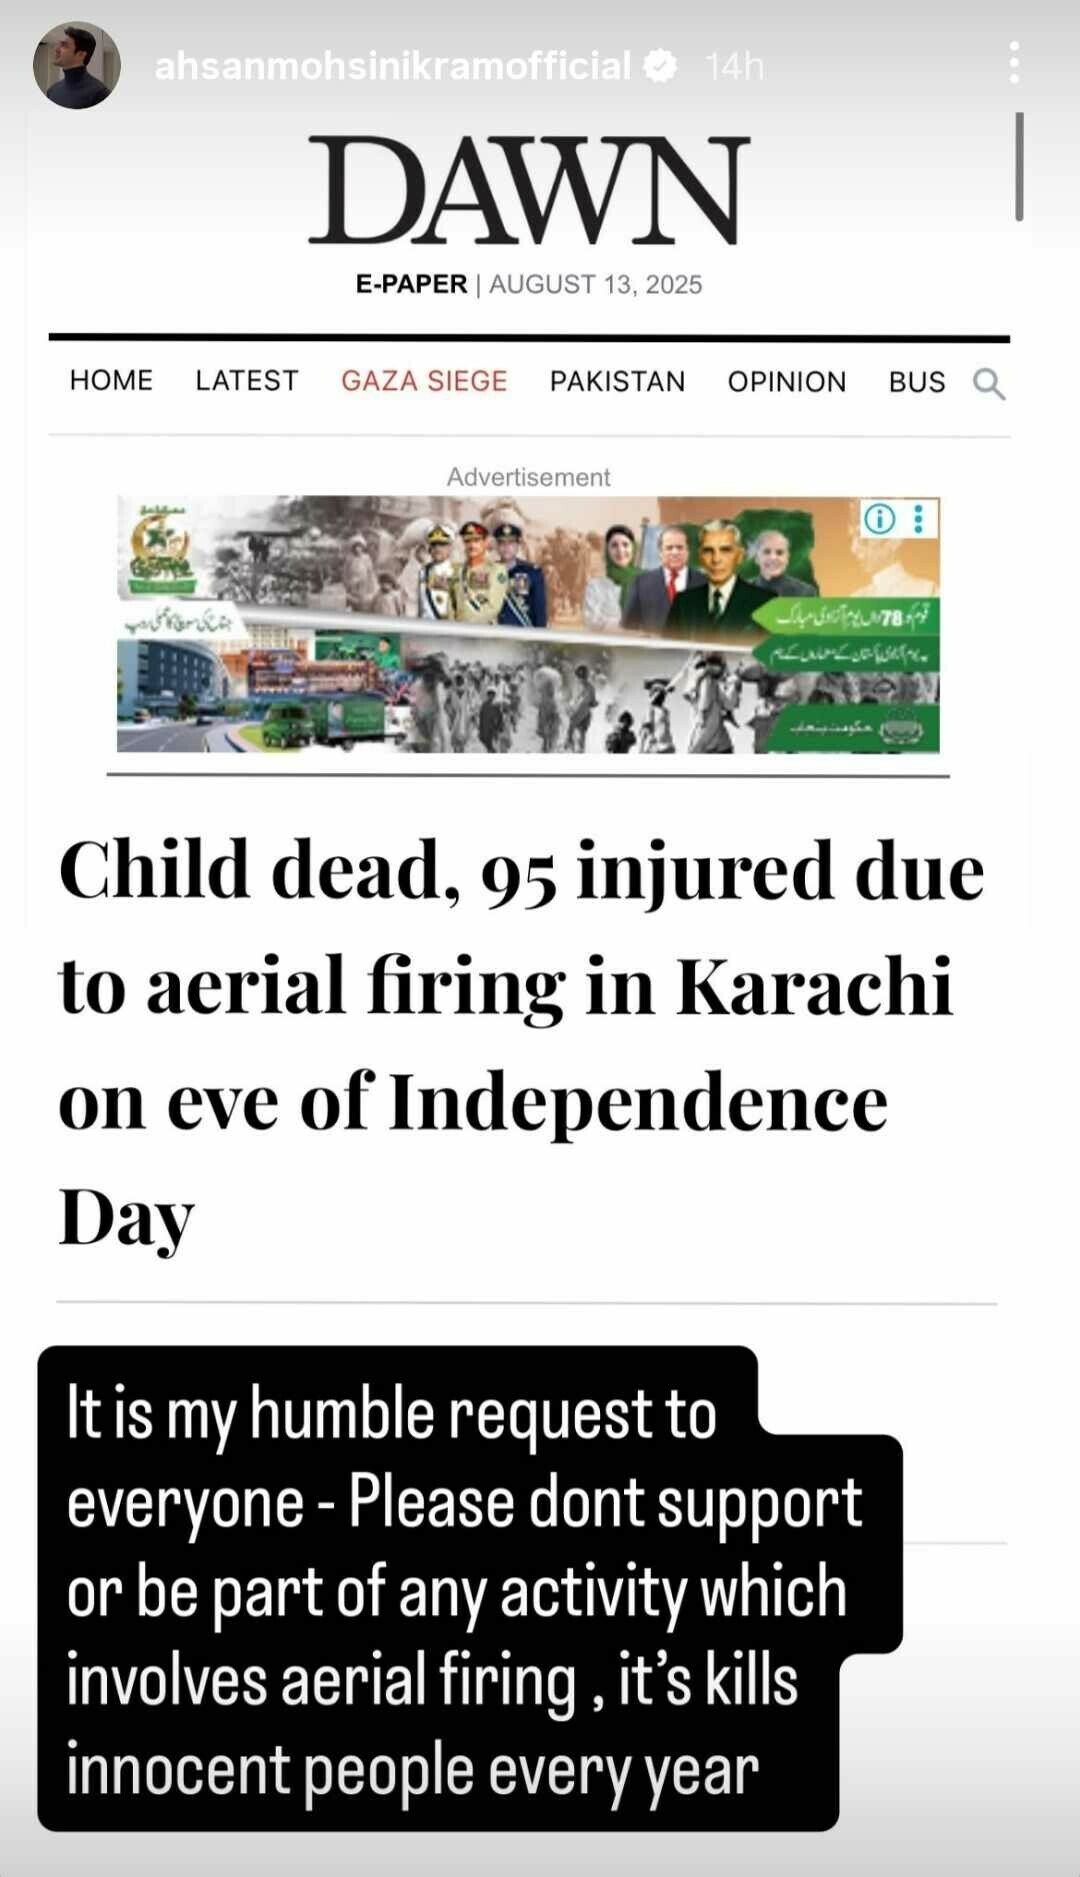The image size is (1080, 1877).
Task: Click the page scrollbar thumb
Action: [x=1019, y=166]
